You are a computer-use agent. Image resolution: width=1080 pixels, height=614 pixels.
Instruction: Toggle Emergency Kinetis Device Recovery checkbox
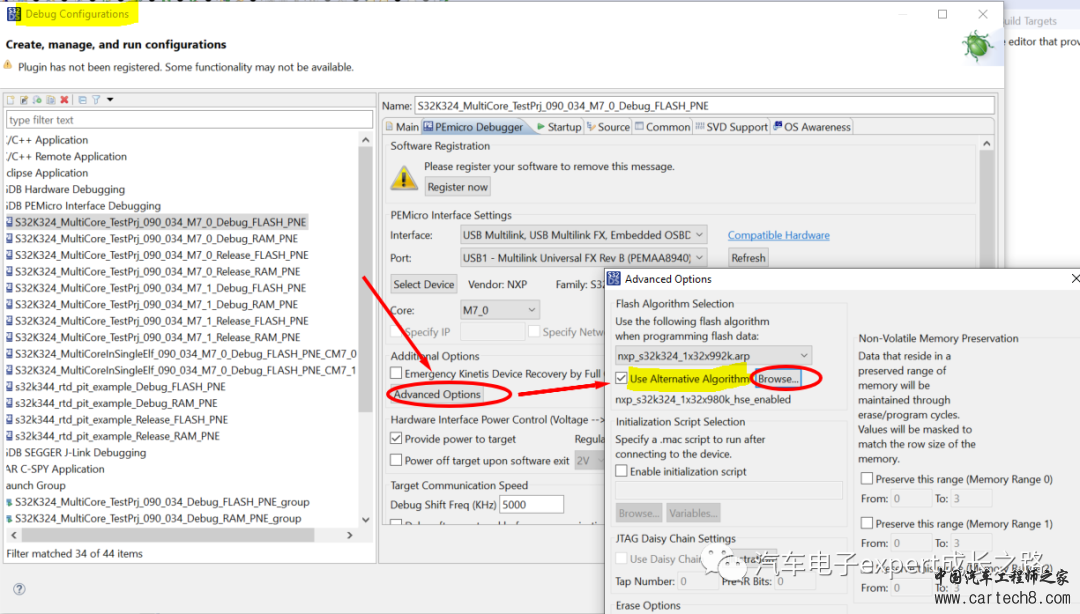[x=396, y=373]
